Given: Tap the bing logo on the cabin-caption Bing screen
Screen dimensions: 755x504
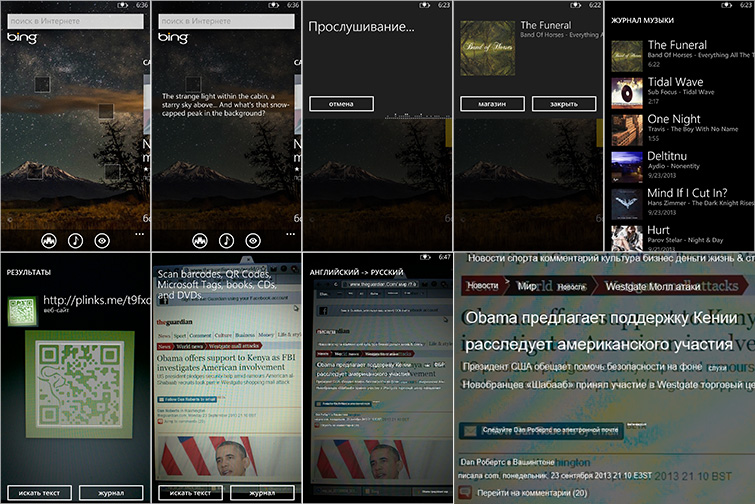Looking at the screenshot, I should click(x=173, y=38).
